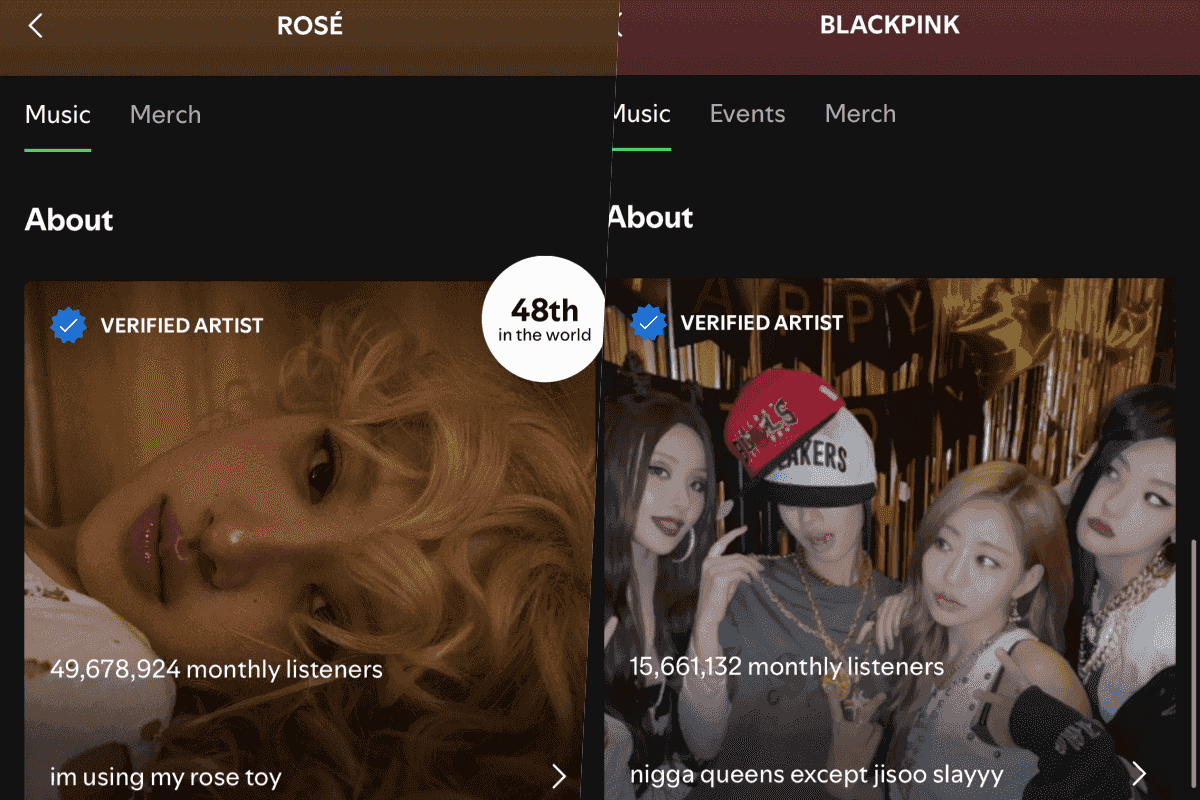Tap the back arrow beside ROSÉ
Image resolution: width=1200 pixels, height=800 pixels.
point(36,25)
